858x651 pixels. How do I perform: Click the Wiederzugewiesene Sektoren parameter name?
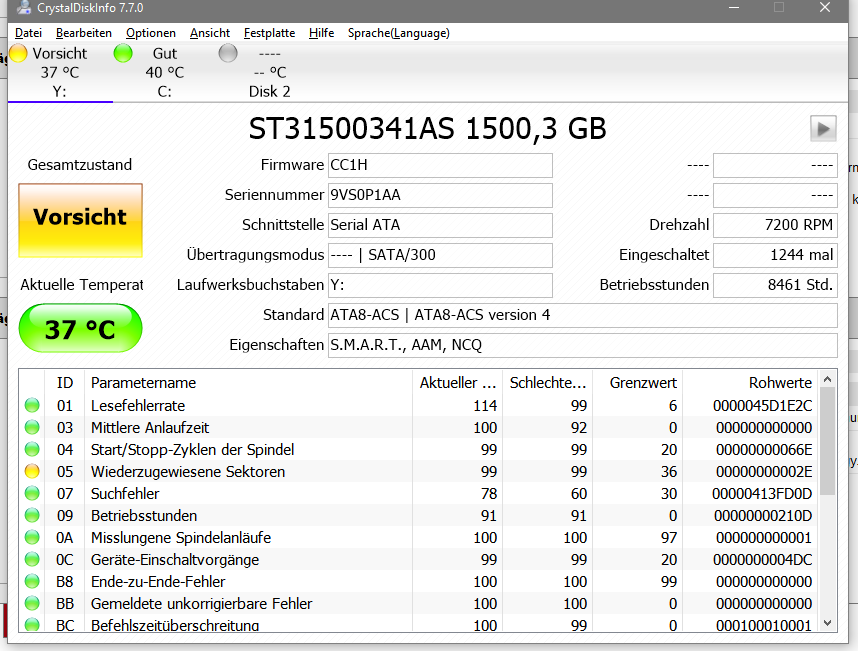[x=188, y=472]
